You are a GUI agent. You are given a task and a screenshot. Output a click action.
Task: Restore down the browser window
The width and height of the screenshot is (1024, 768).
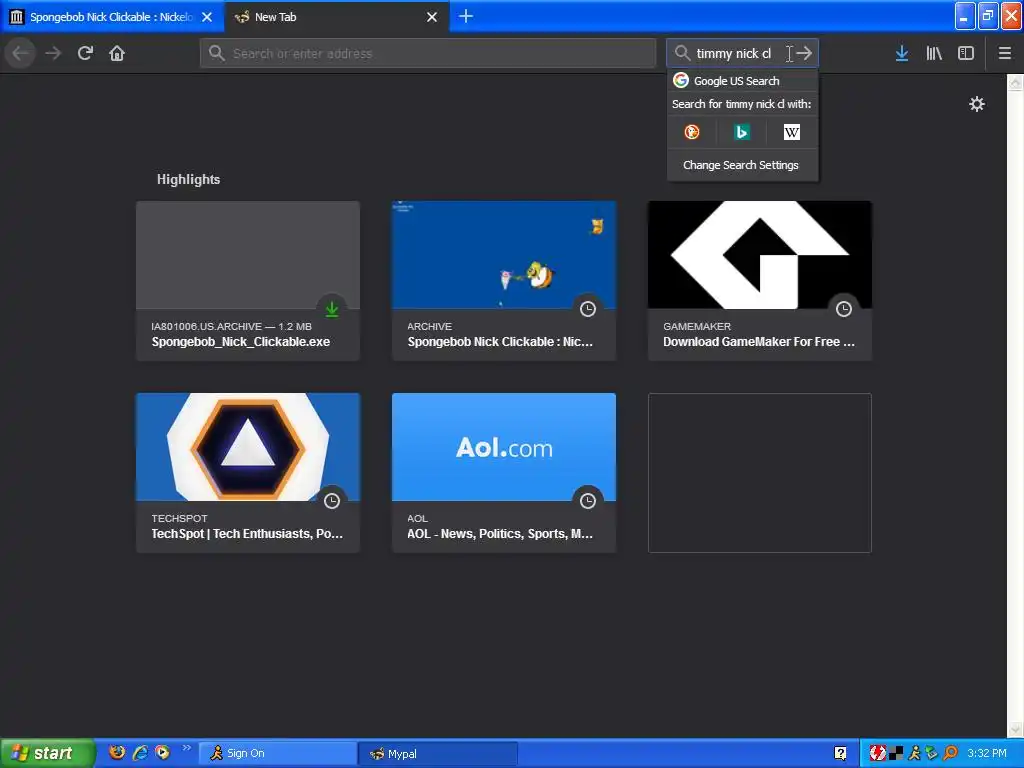(988, 16)
